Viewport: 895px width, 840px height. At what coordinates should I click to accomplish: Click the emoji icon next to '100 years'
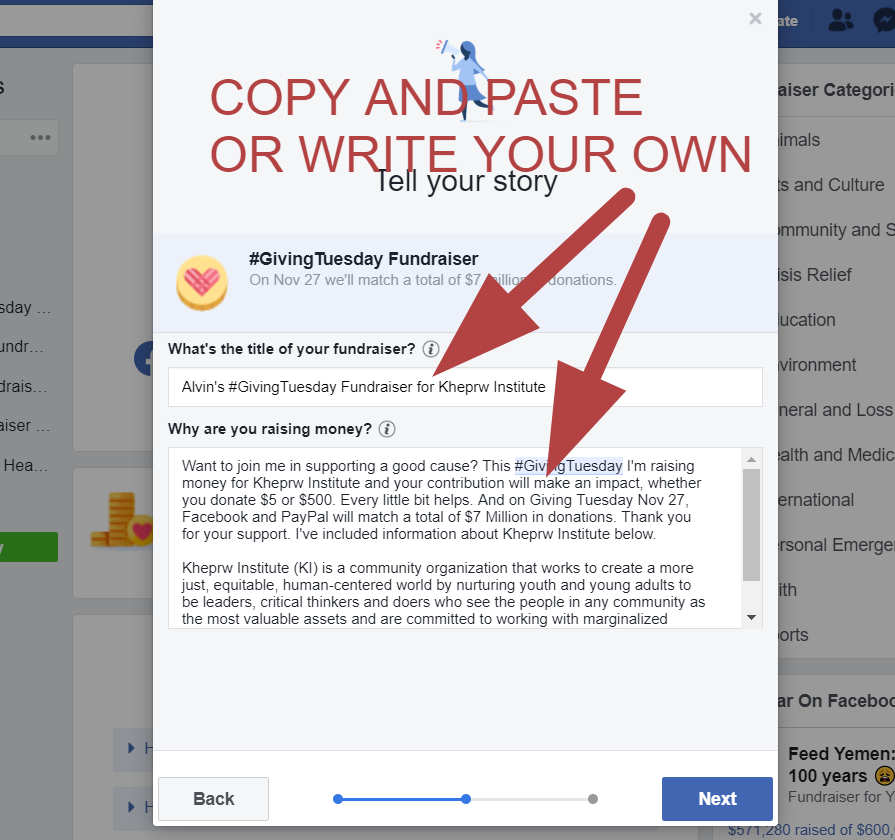coord(884,776)
